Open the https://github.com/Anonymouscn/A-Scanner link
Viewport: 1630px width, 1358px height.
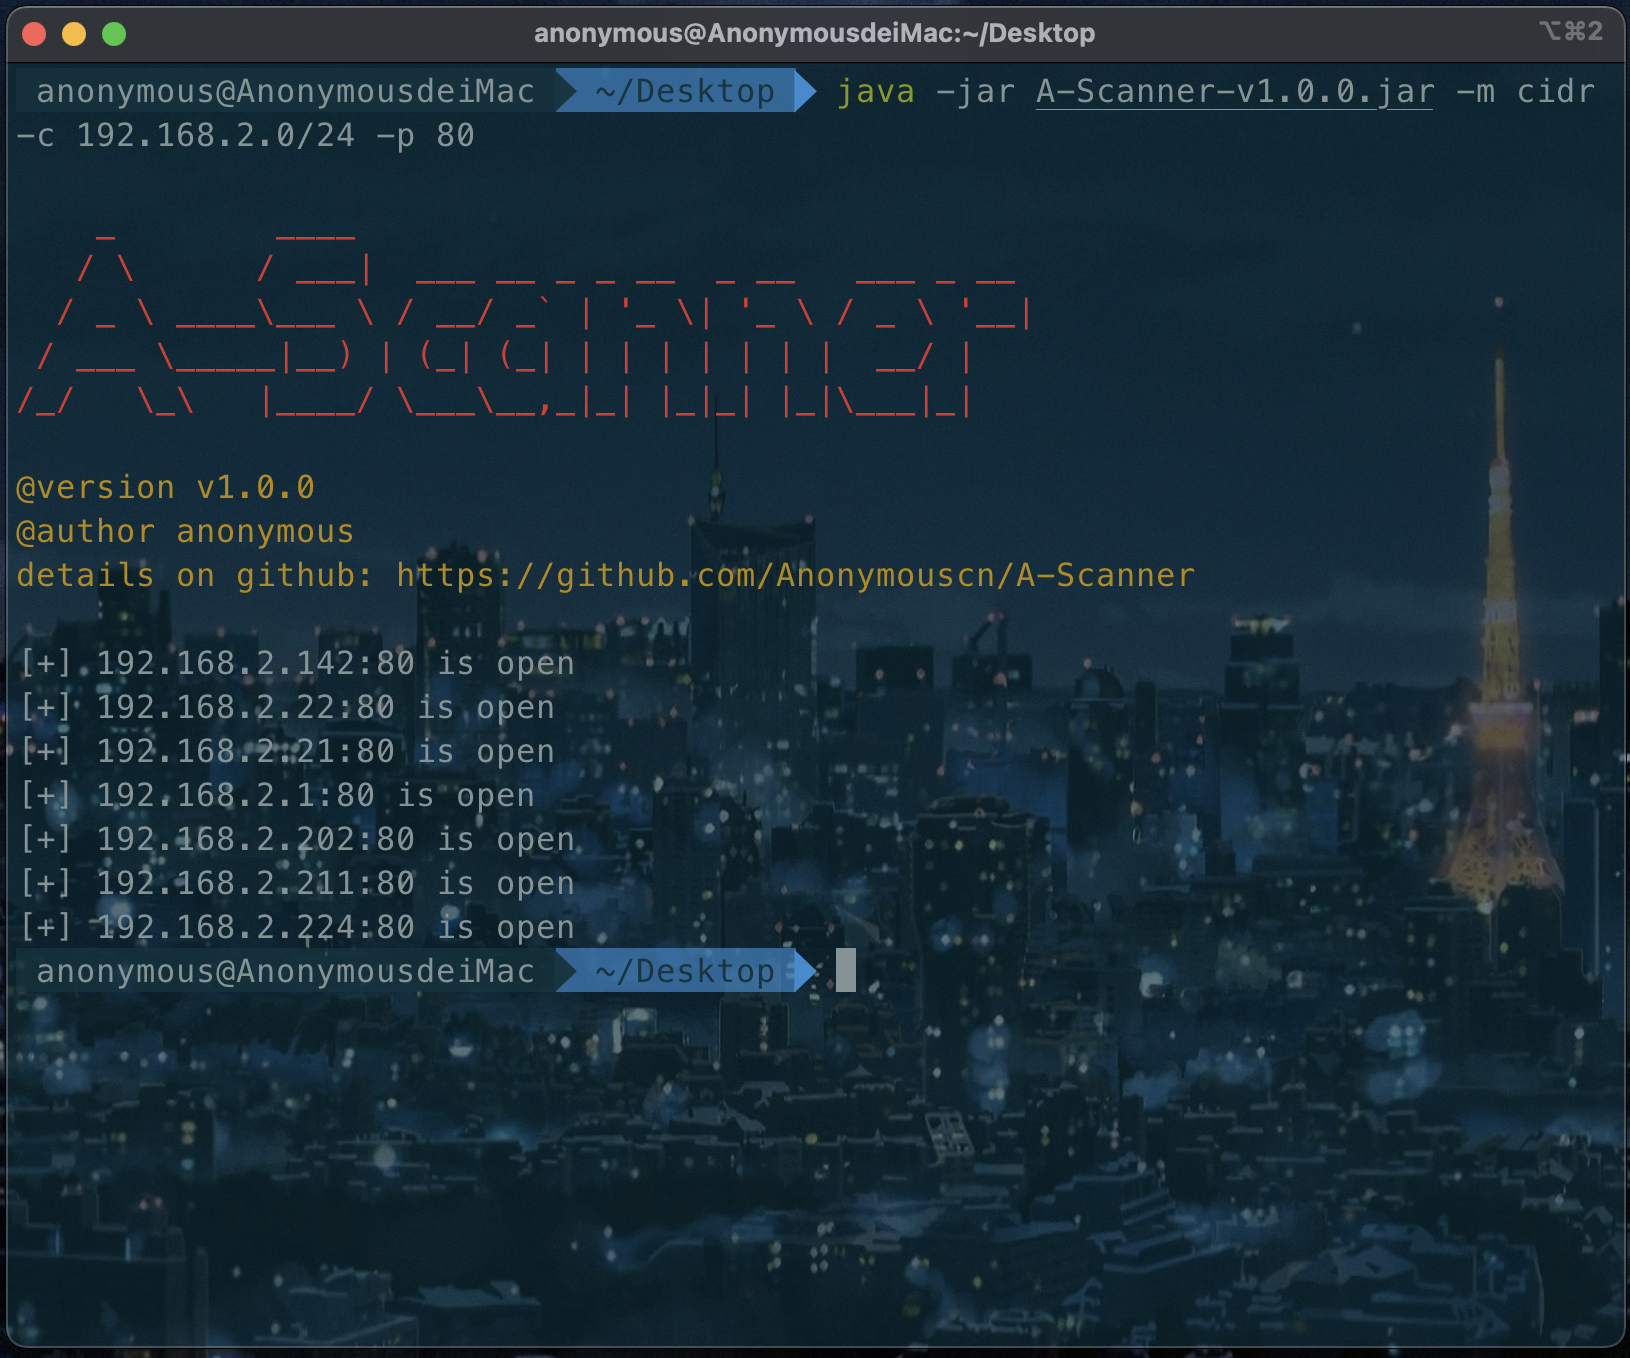pos(796,575)
